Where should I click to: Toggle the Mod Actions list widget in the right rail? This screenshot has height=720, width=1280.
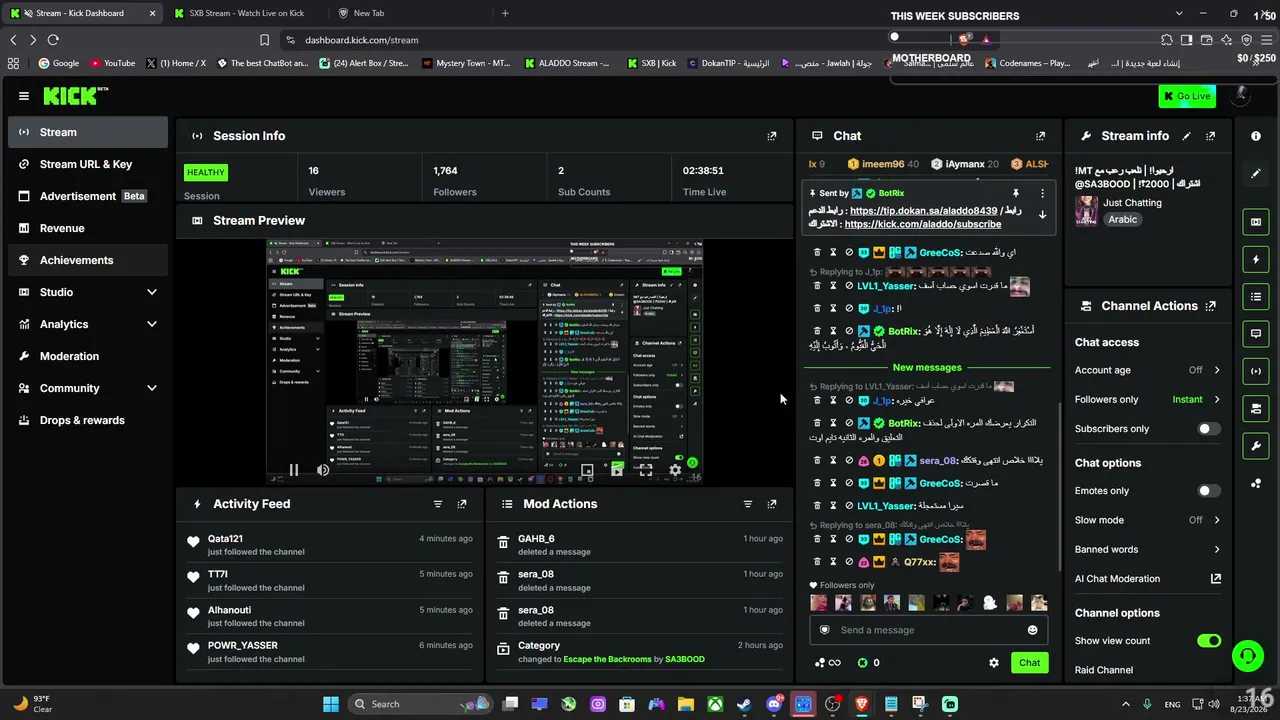coord(1256,297)
